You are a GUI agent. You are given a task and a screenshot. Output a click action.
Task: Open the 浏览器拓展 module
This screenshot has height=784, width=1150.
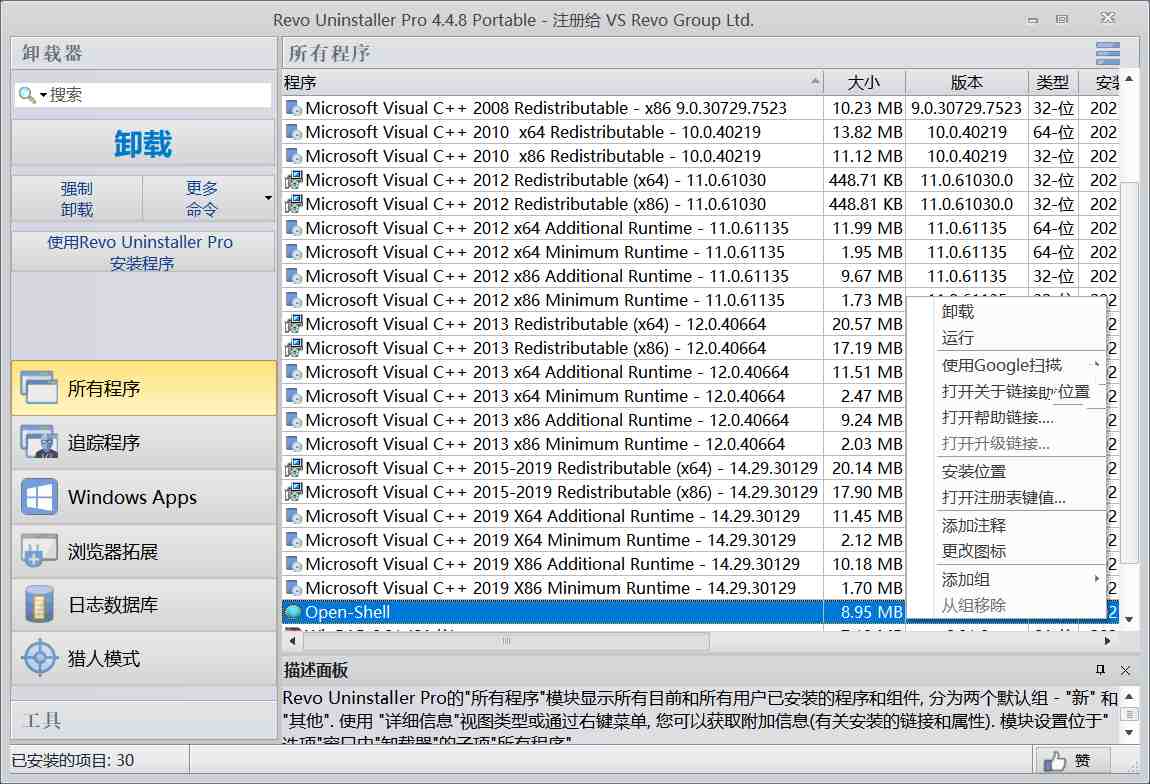[143, 550]
